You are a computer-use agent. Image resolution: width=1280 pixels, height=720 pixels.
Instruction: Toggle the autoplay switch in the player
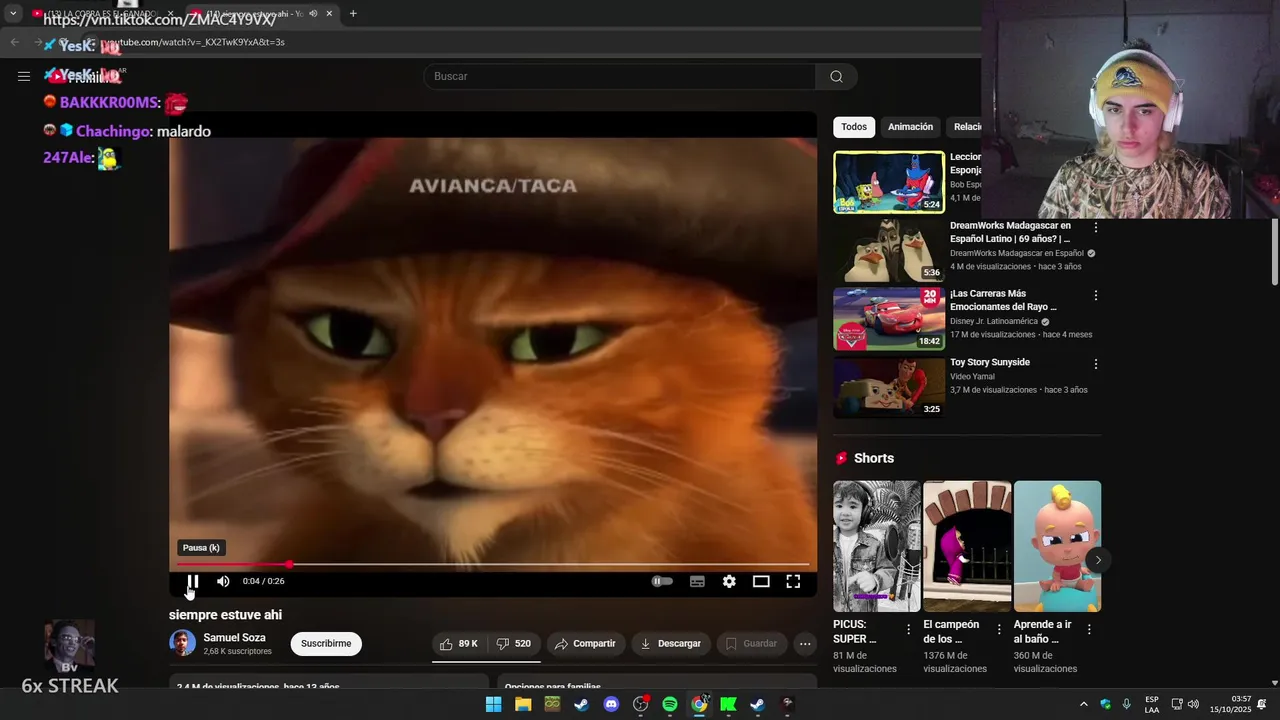pos(662,581)
